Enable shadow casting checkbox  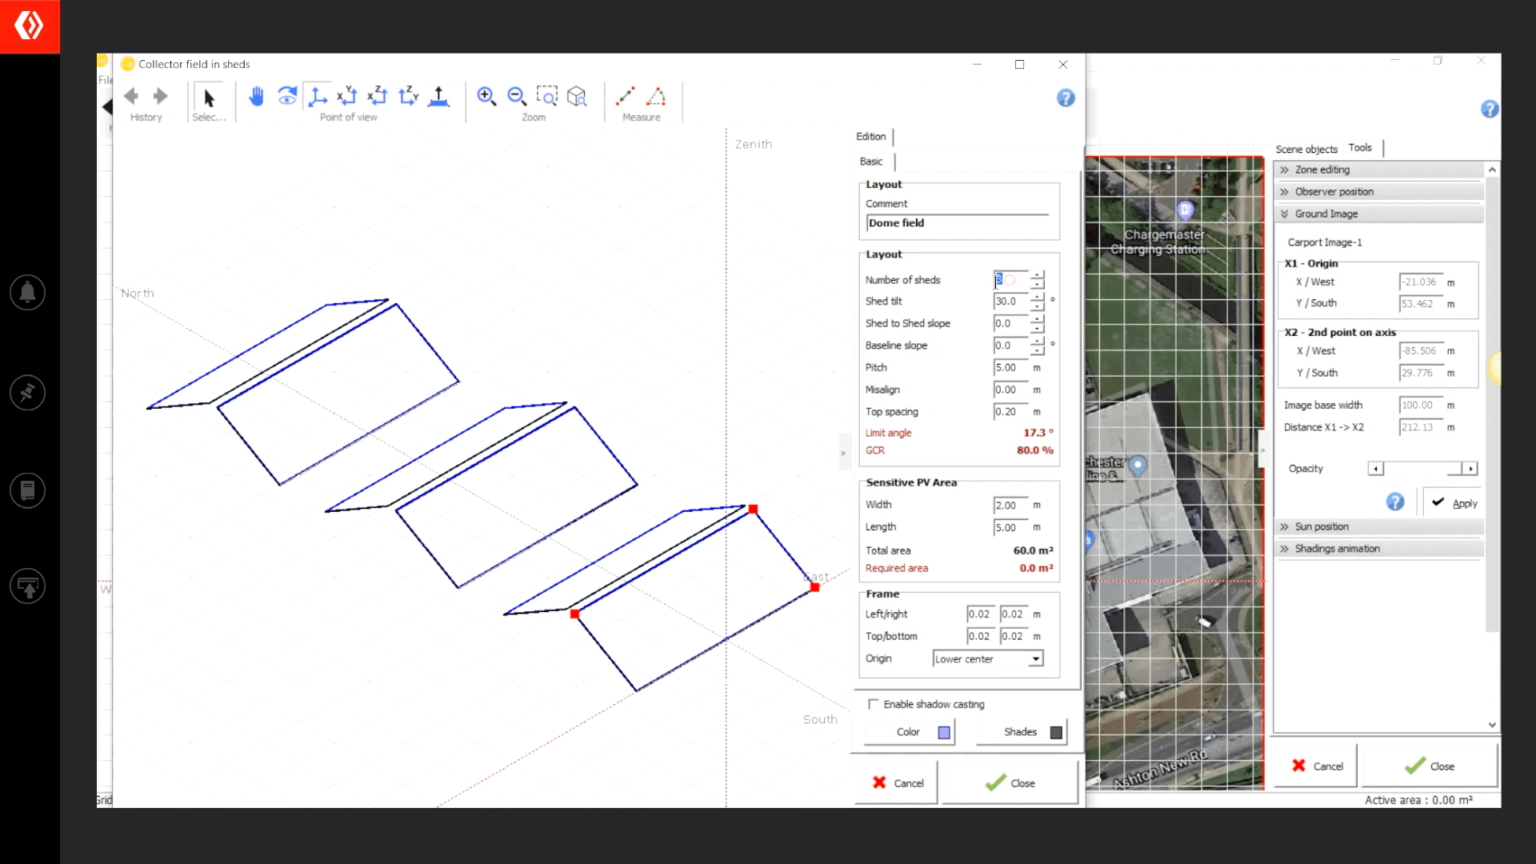[874, 703]
